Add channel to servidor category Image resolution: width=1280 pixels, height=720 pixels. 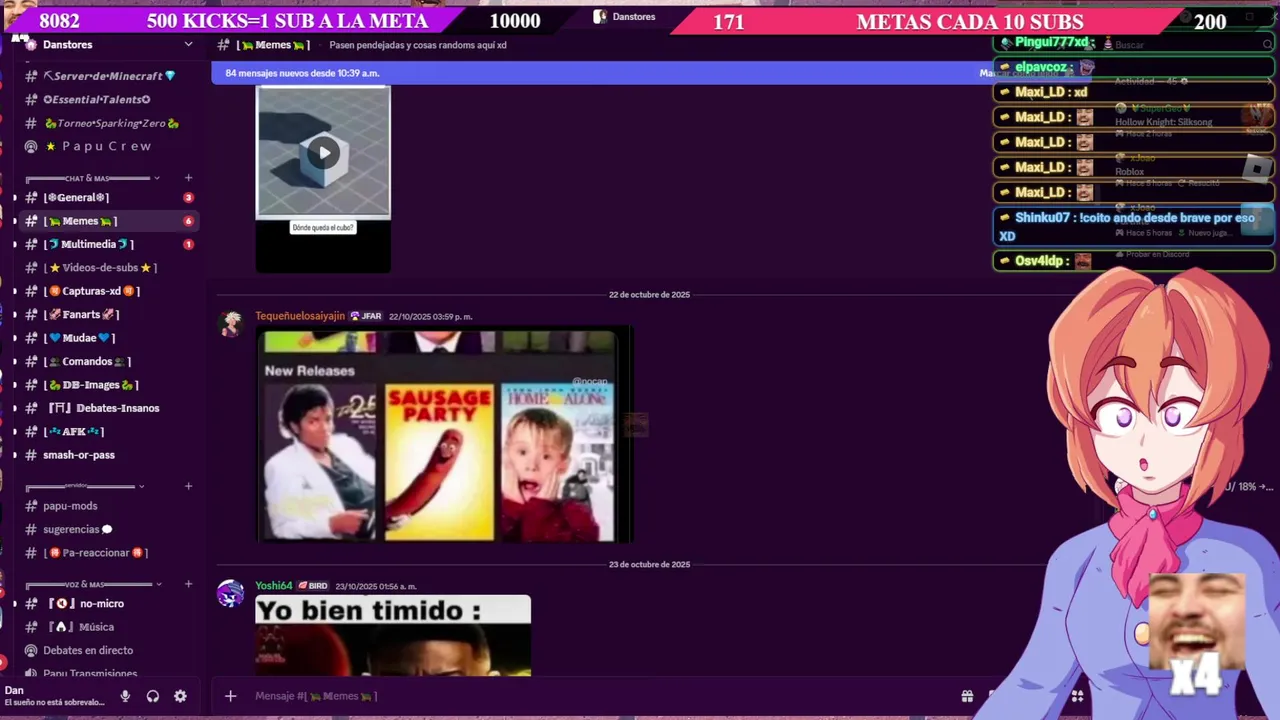pos(188,486)
